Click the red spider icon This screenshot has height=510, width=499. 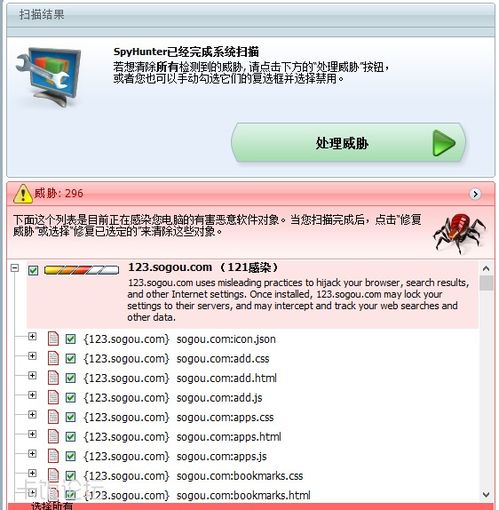click(x=459, y=233)
